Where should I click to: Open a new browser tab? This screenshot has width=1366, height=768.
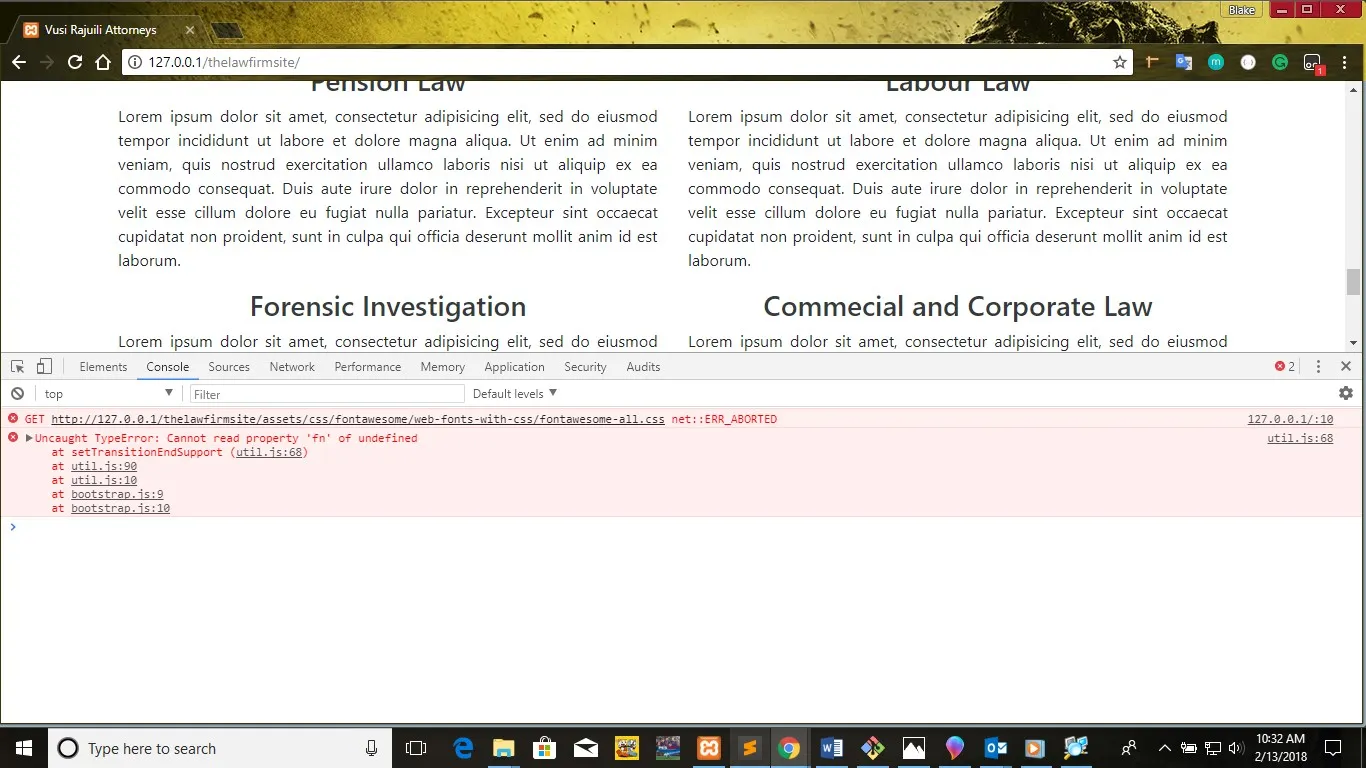(x=228, y=31)
